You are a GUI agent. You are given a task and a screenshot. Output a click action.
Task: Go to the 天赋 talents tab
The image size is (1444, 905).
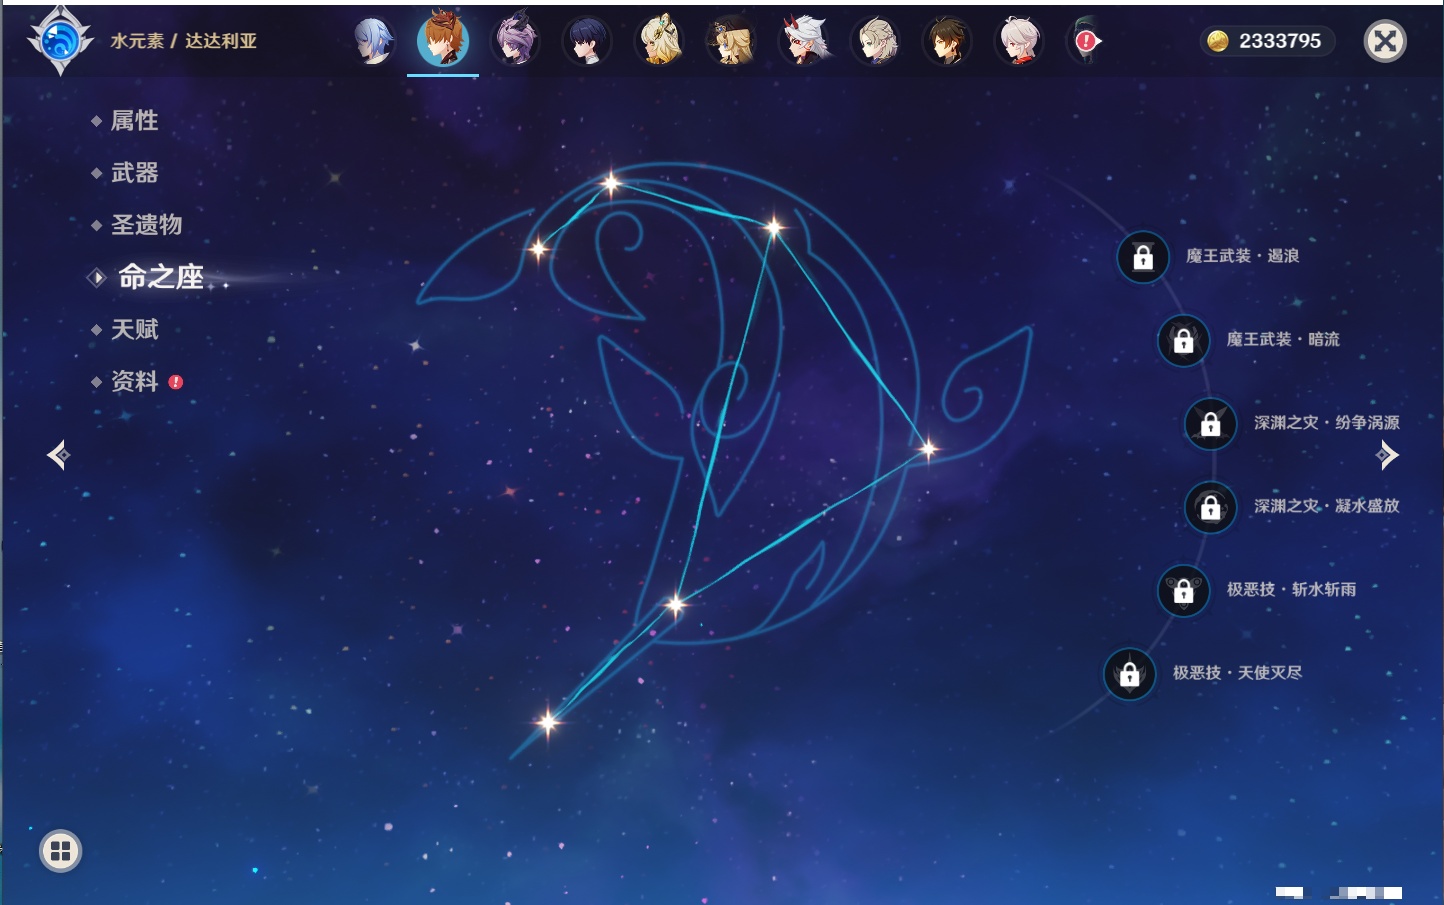(134, 329)
